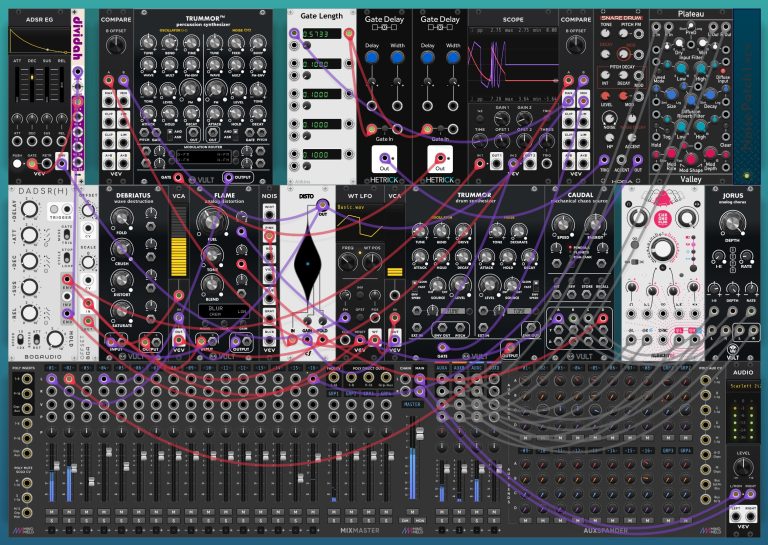
Task: Click the TIME knob on SCOPE
Action: pos(480,141)
